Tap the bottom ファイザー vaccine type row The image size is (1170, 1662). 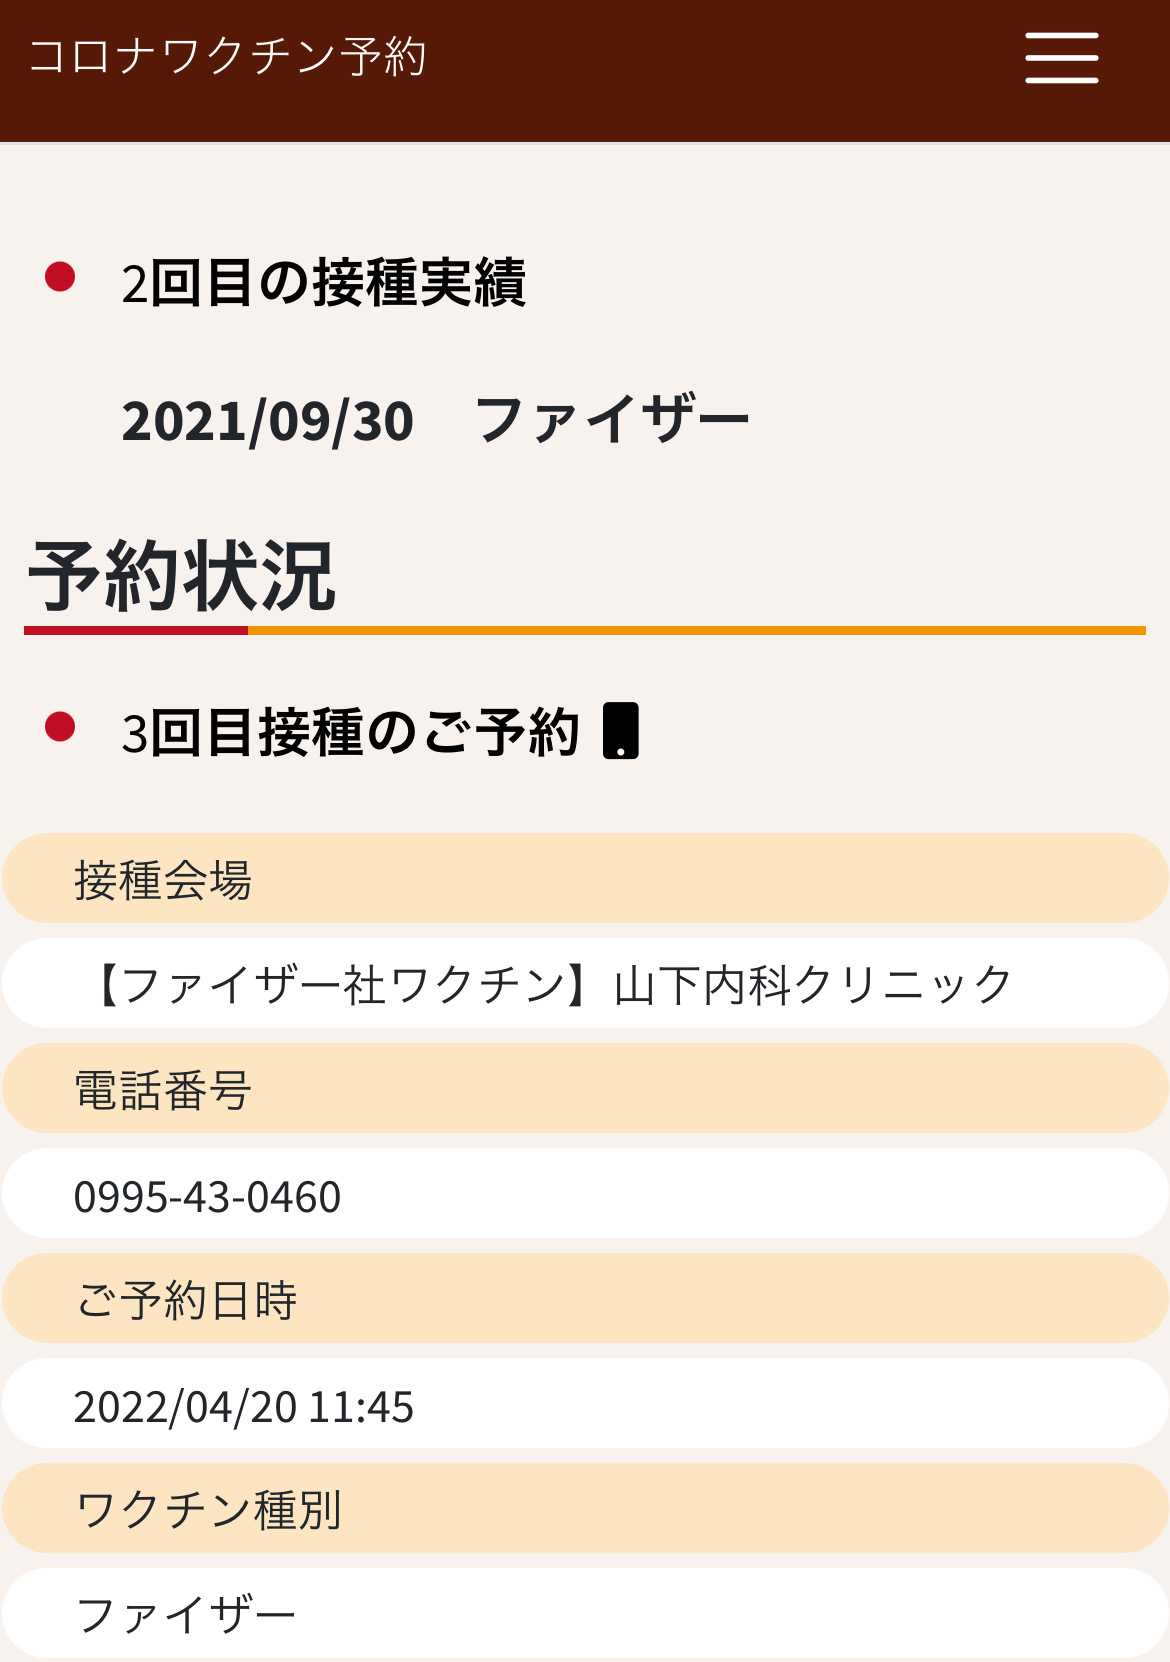(x=585, y=1613)
